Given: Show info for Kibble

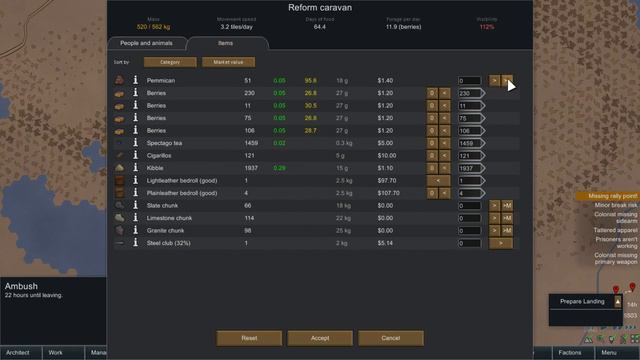Looking at the screenshot, I should [x=136, y=168].
